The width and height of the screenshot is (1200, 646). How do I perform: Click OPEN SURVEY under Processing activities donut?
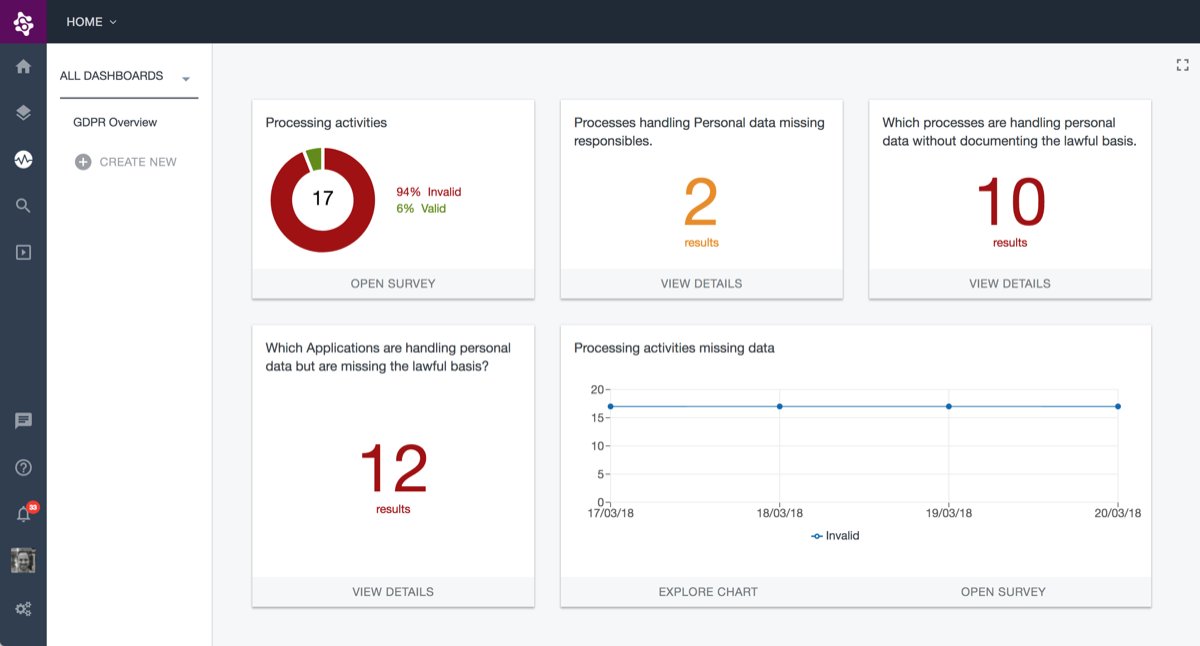(x=393, y=283)
